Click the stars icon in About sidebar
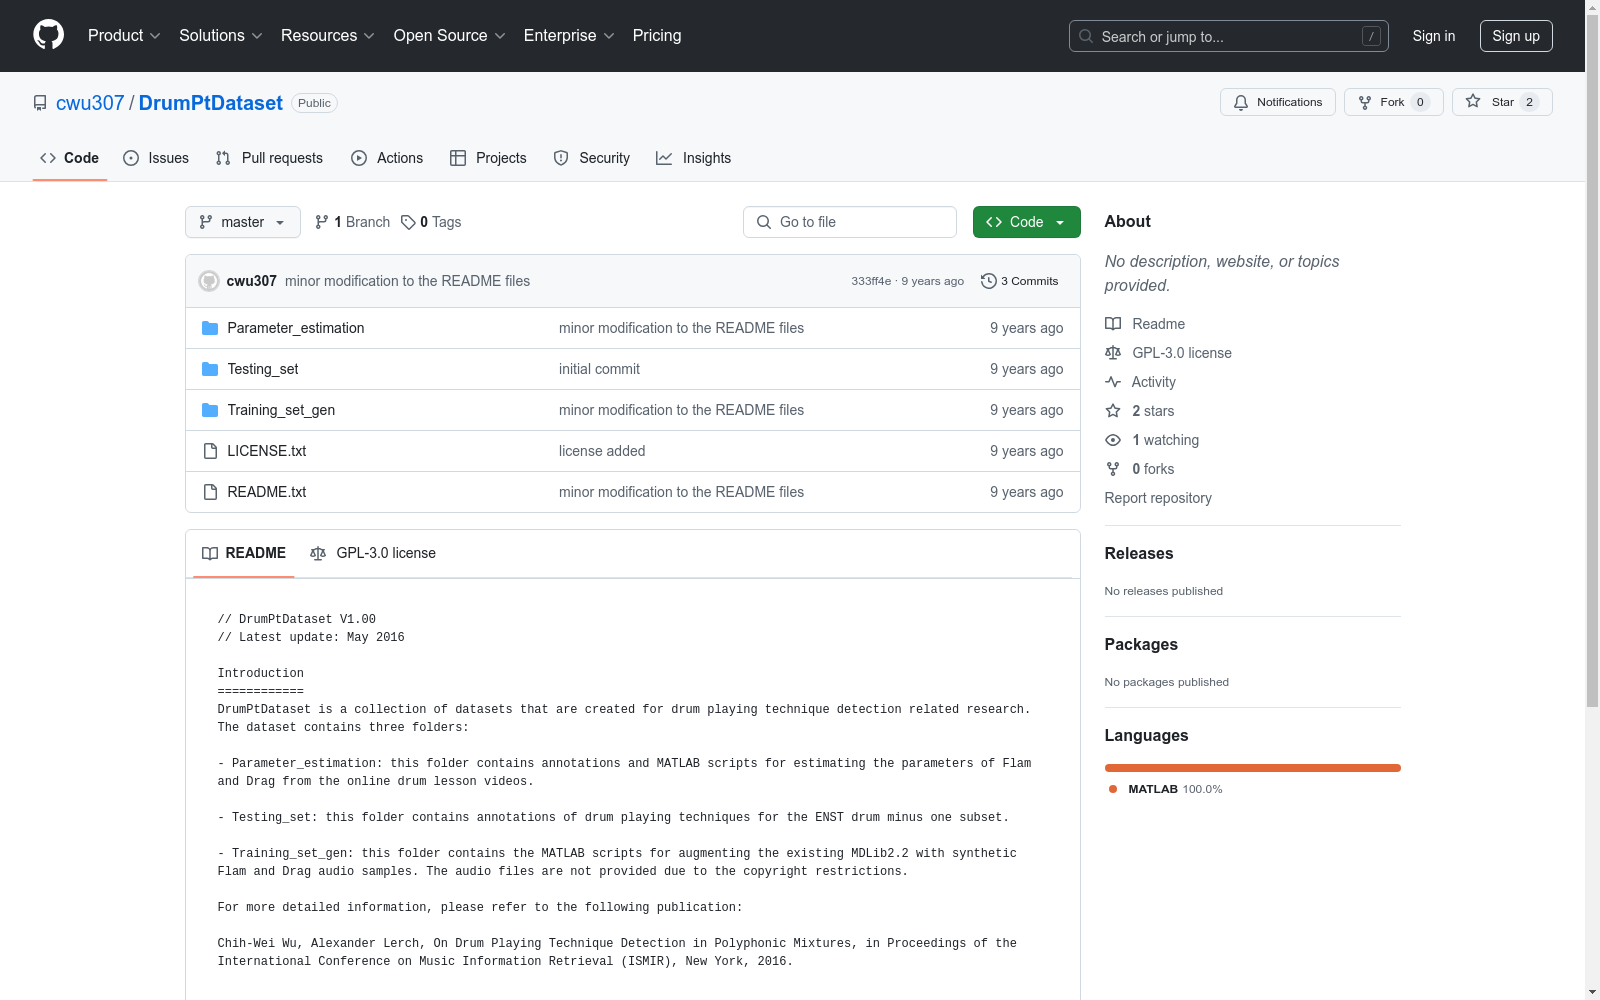Image resolution: width=1600 pixels, height=1000 pixels. 1113,411
